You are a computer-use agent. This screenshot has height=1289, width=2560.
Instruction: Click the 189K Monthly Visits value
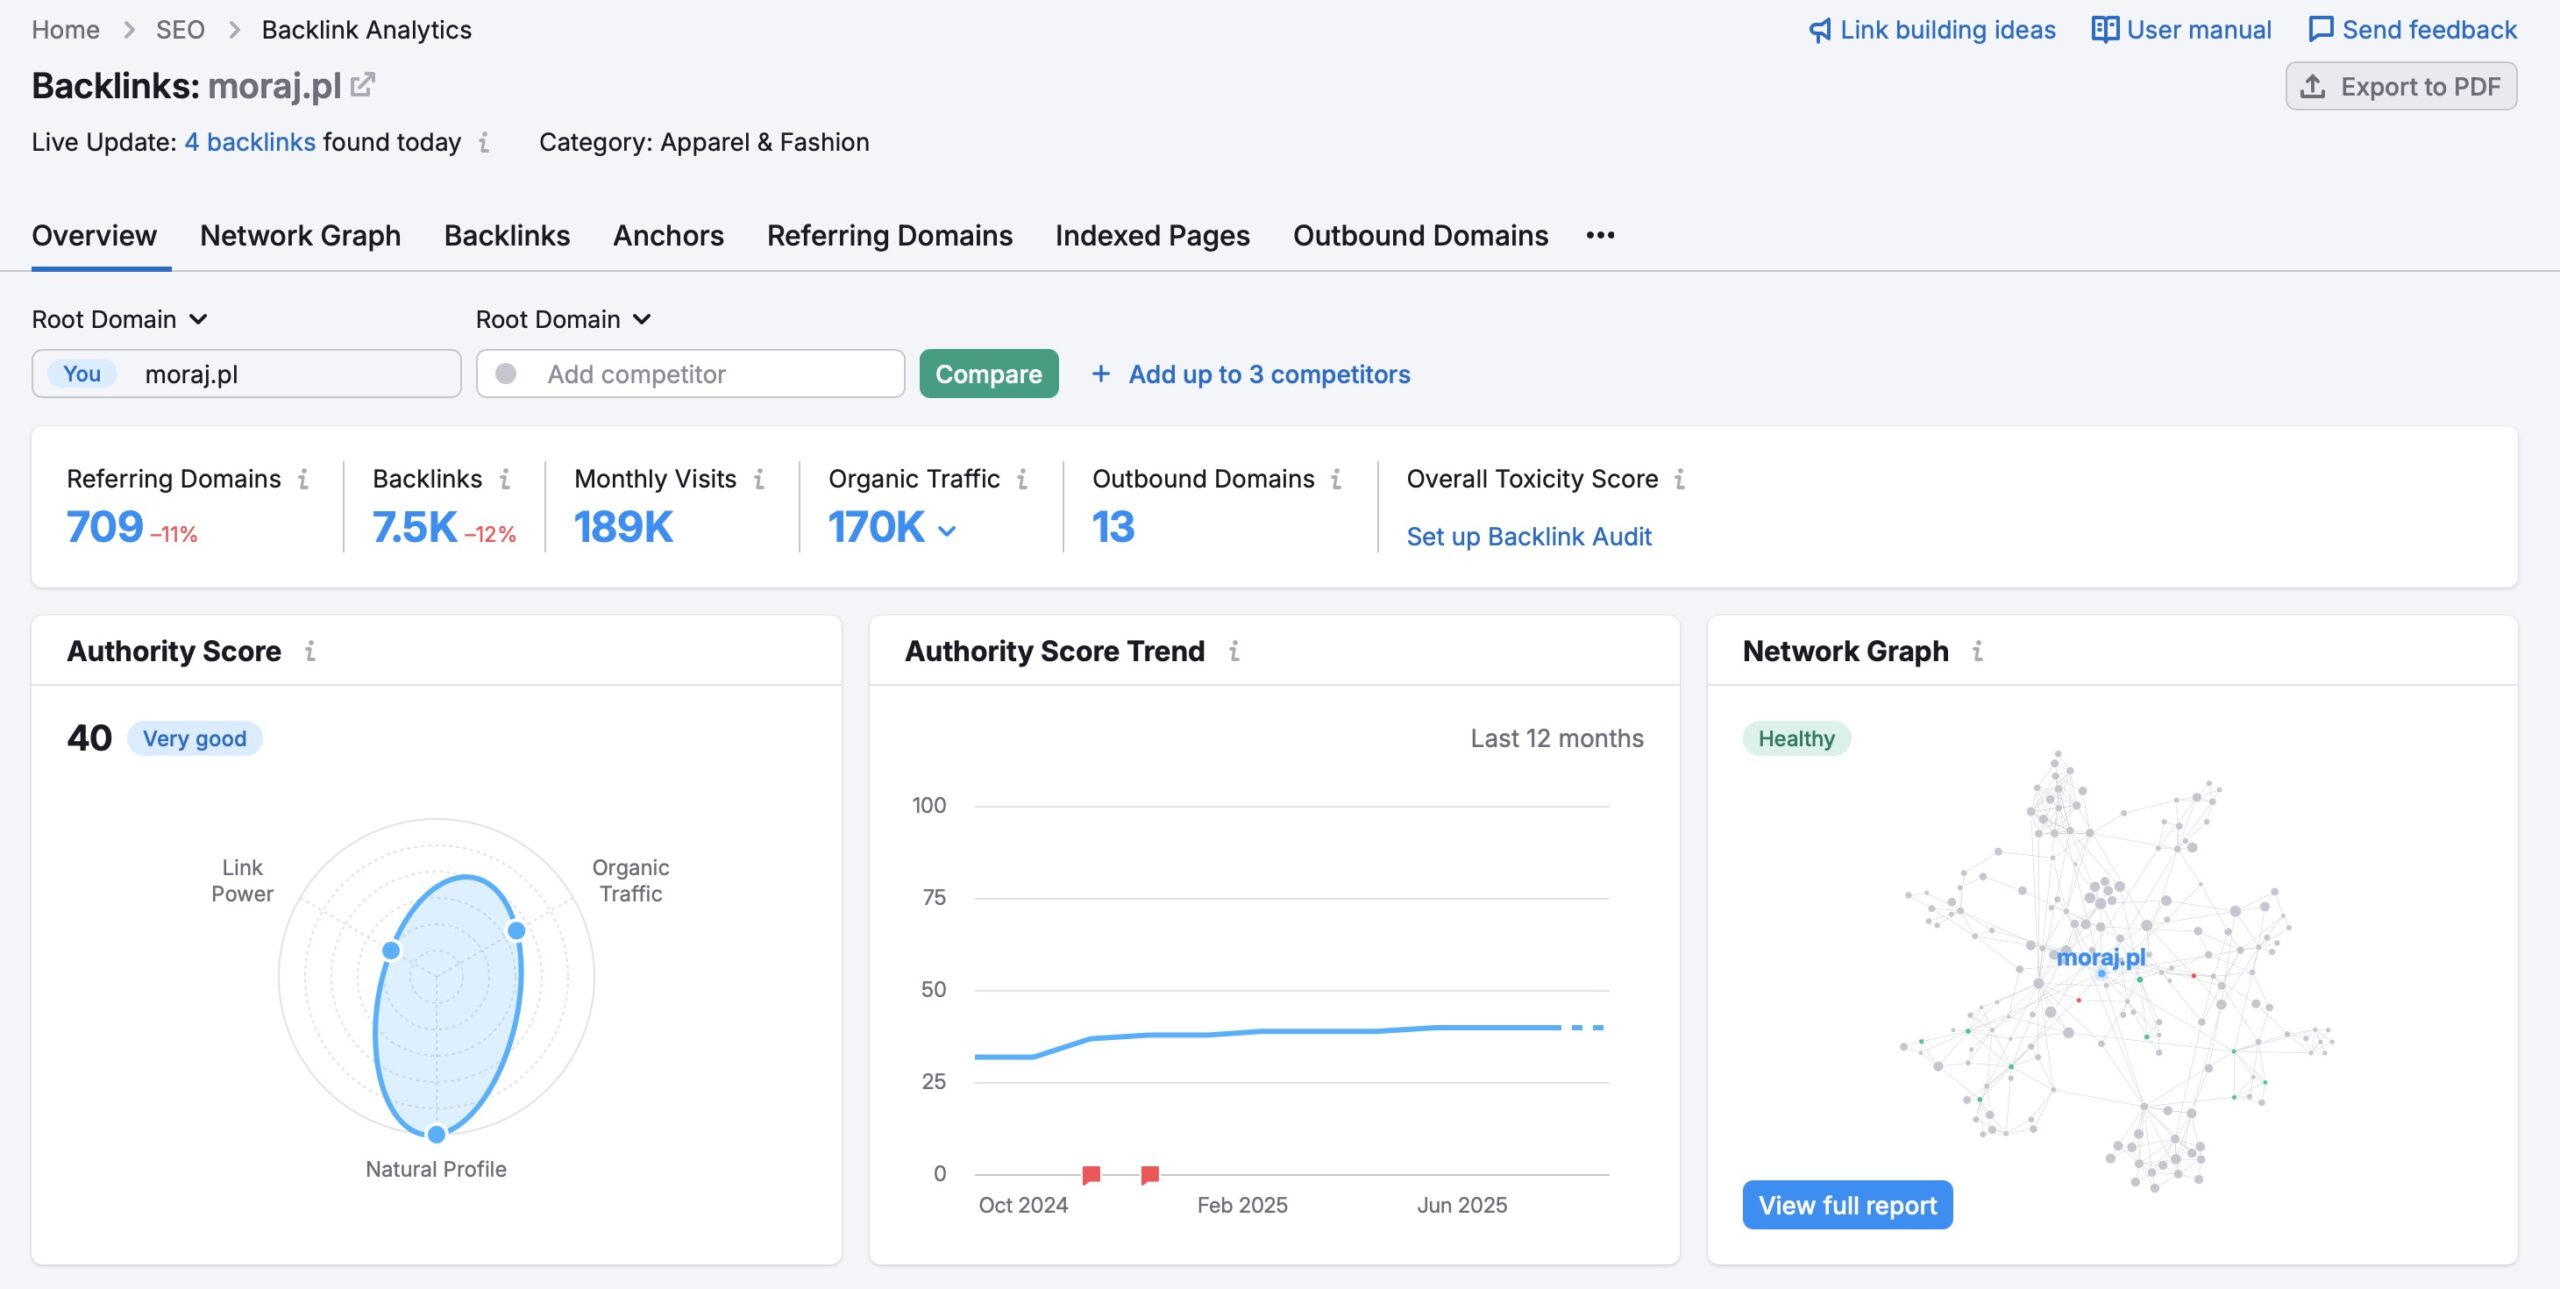click(x=624, y=527)
